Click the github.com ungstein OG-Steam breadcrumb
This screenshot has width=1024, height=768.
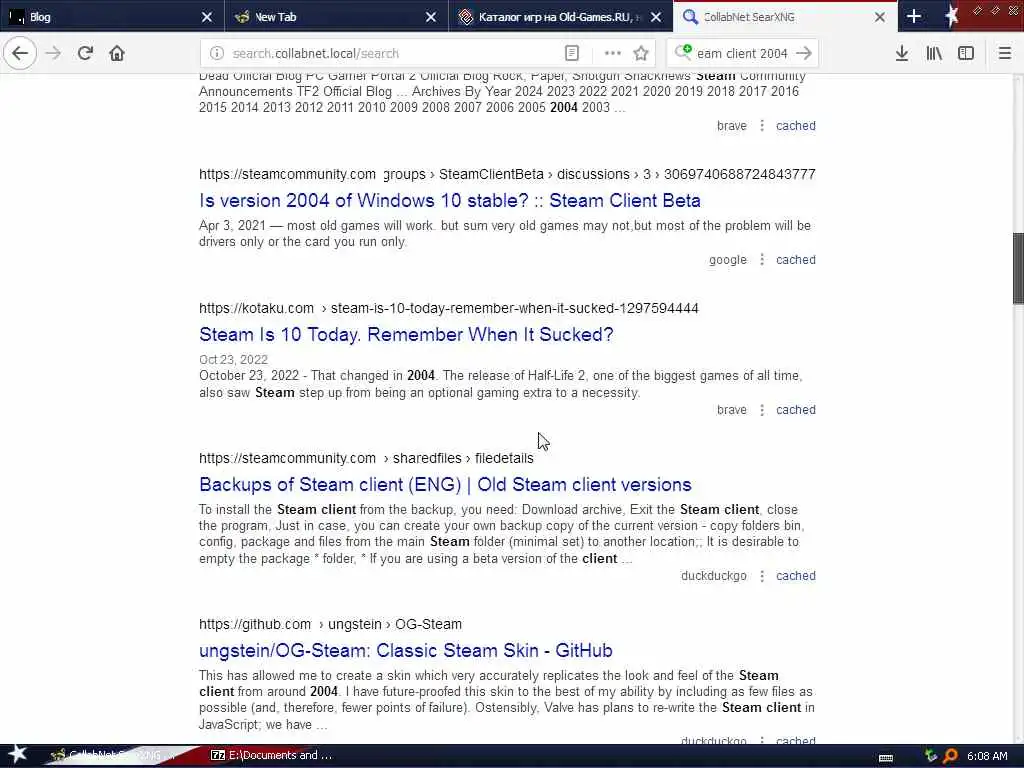point(330,624)
